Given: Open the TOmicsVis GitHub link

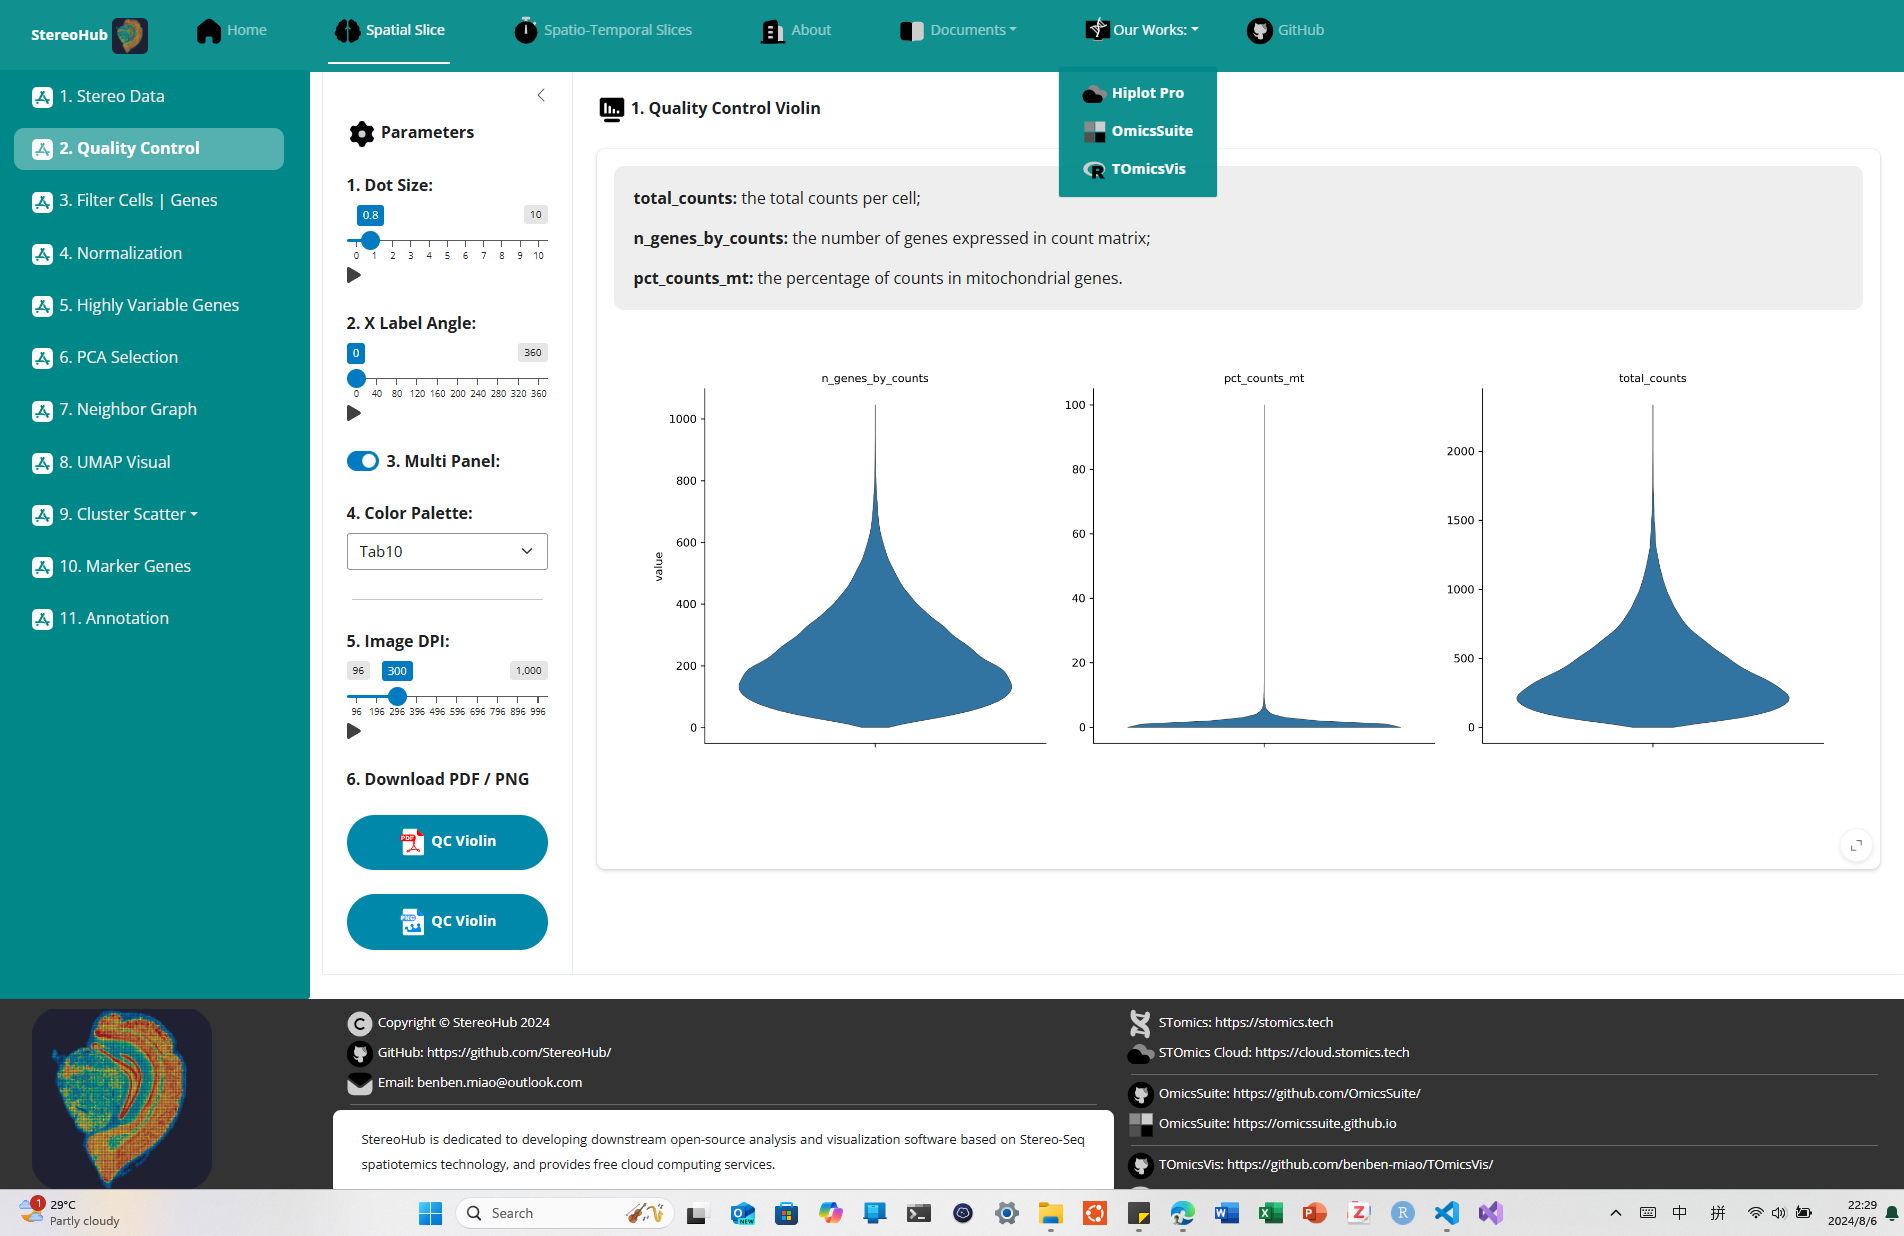Looking at the screenshot, I should [x=1359, y=1165].
